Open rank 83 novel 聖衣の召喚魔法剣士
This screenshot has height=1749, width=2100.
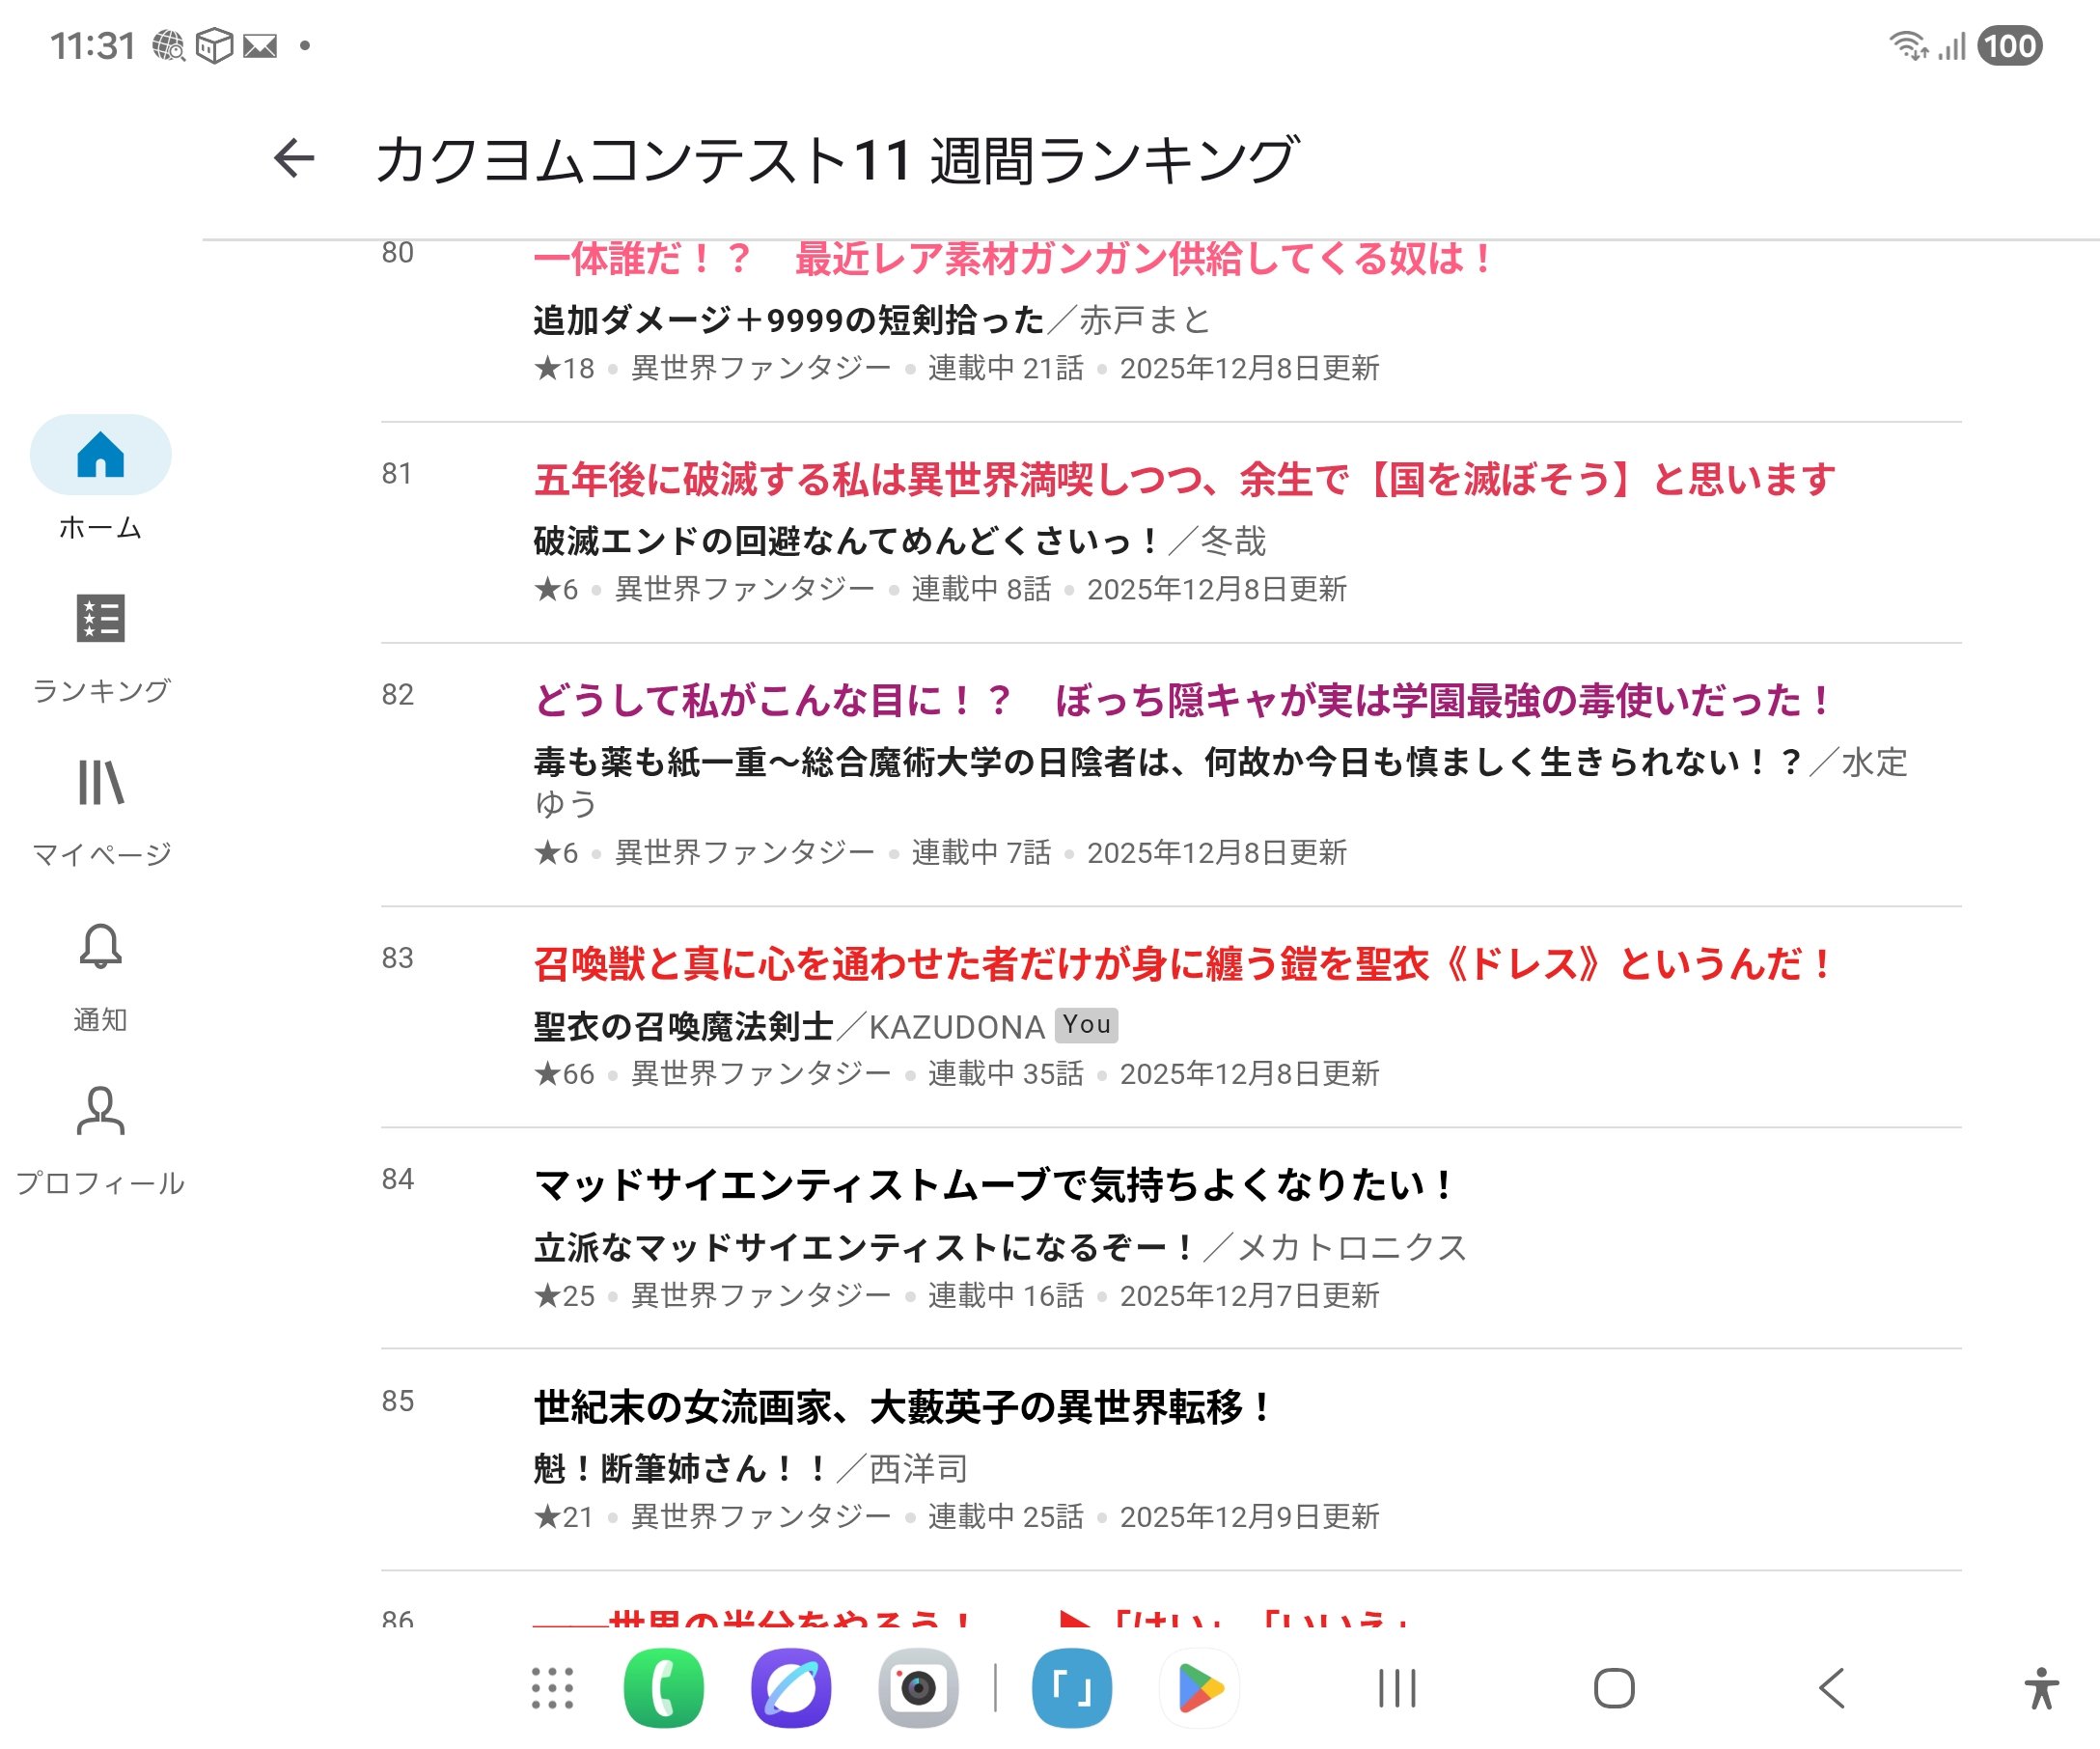tap(683, 1026)
